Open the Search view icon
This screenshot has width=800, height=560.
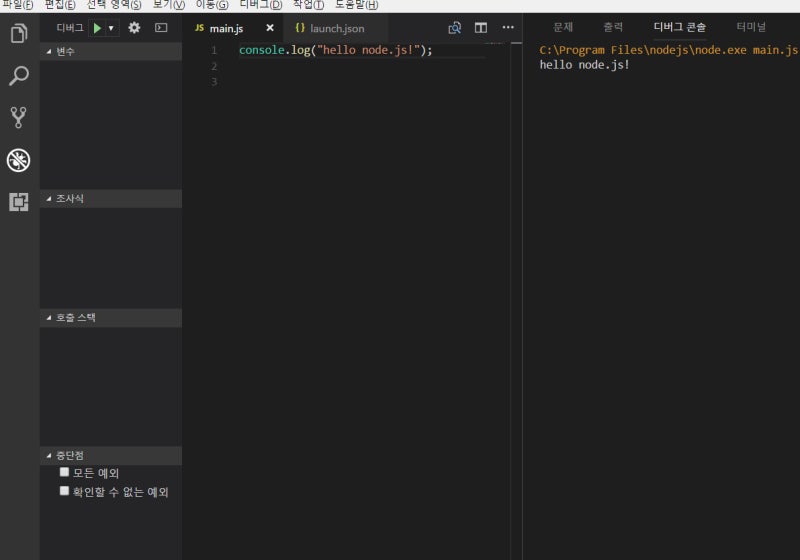[x=18, y=76]
